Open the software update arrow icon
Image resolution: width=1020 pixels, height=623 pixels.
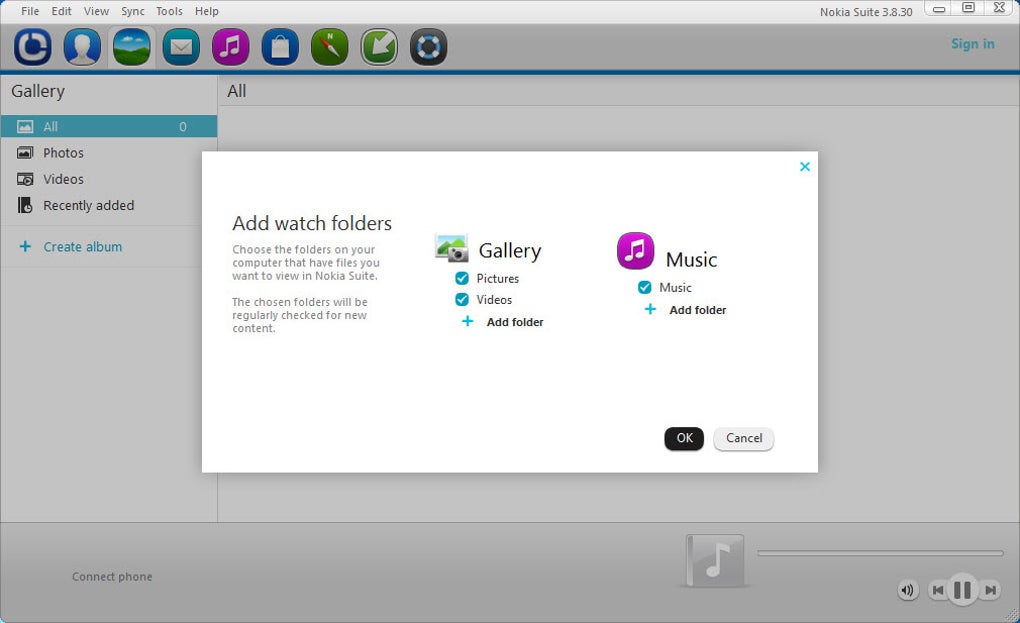tap(379, 47)
